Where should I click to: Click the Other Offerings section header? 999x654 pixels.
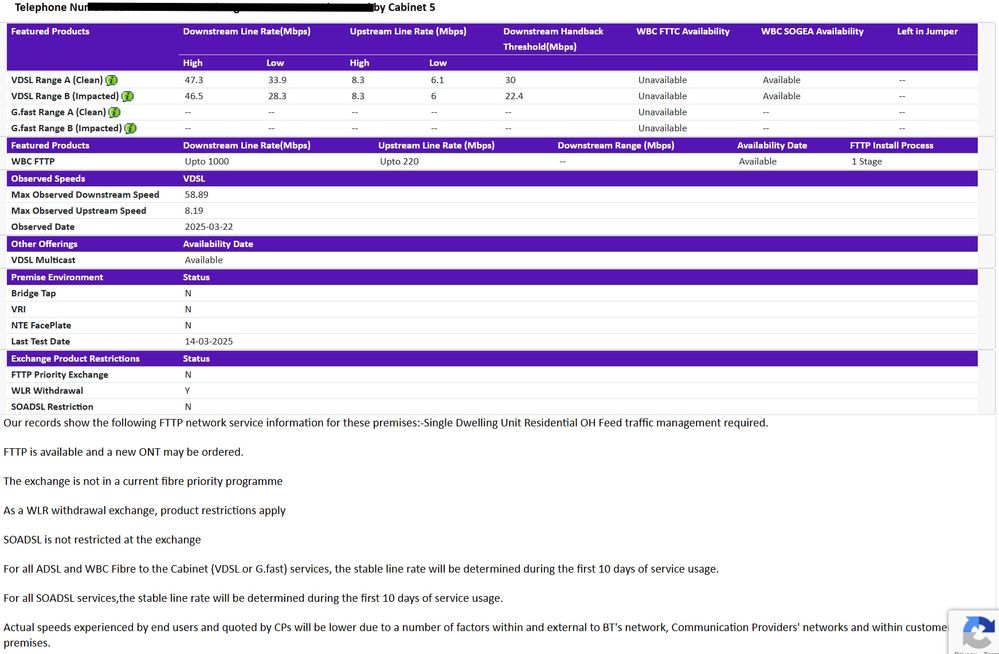44,244
